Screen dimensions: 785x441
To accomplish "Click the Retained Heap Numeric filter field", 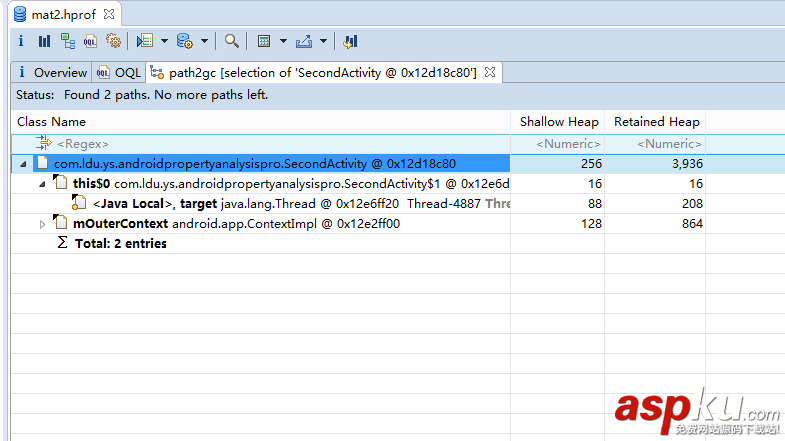I will 655,144.
